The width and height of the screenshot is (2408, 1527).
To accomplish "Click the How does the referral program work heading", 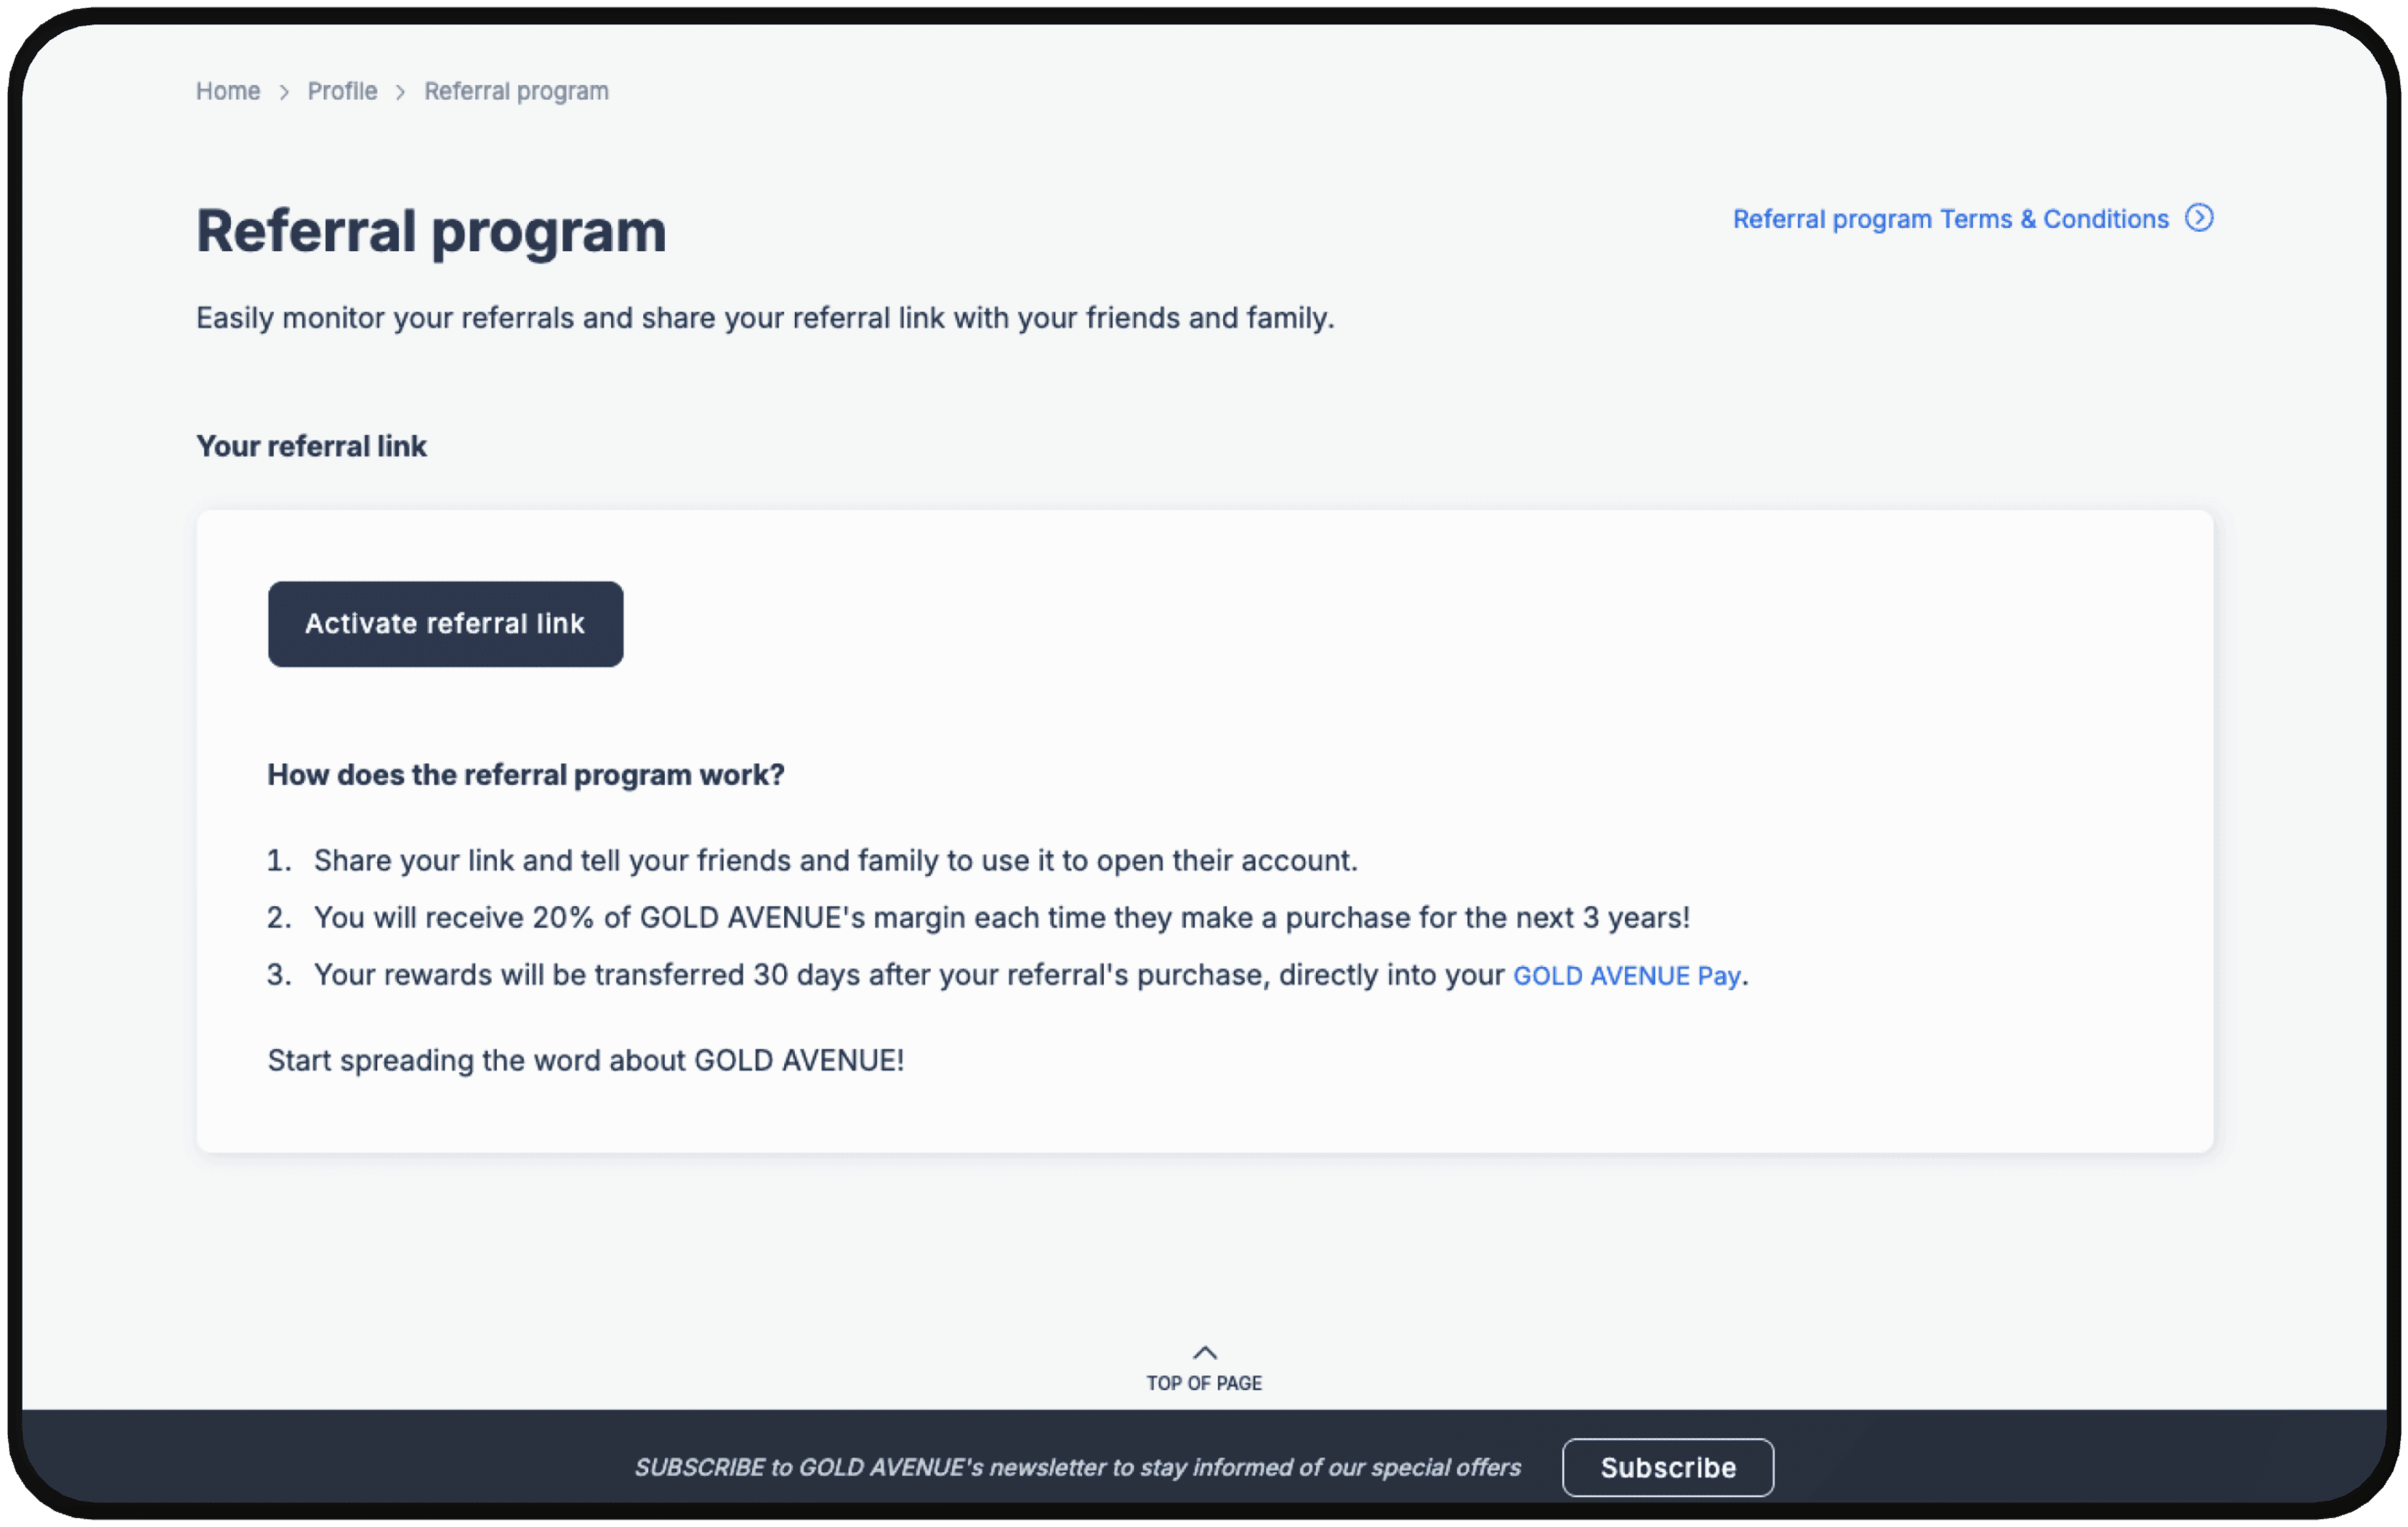I will (x=526, y=775).
